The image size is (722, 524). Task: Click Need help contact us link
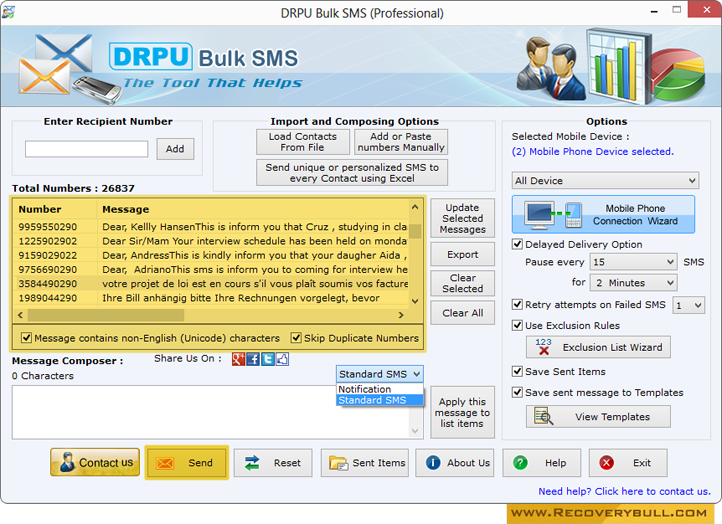624,491
